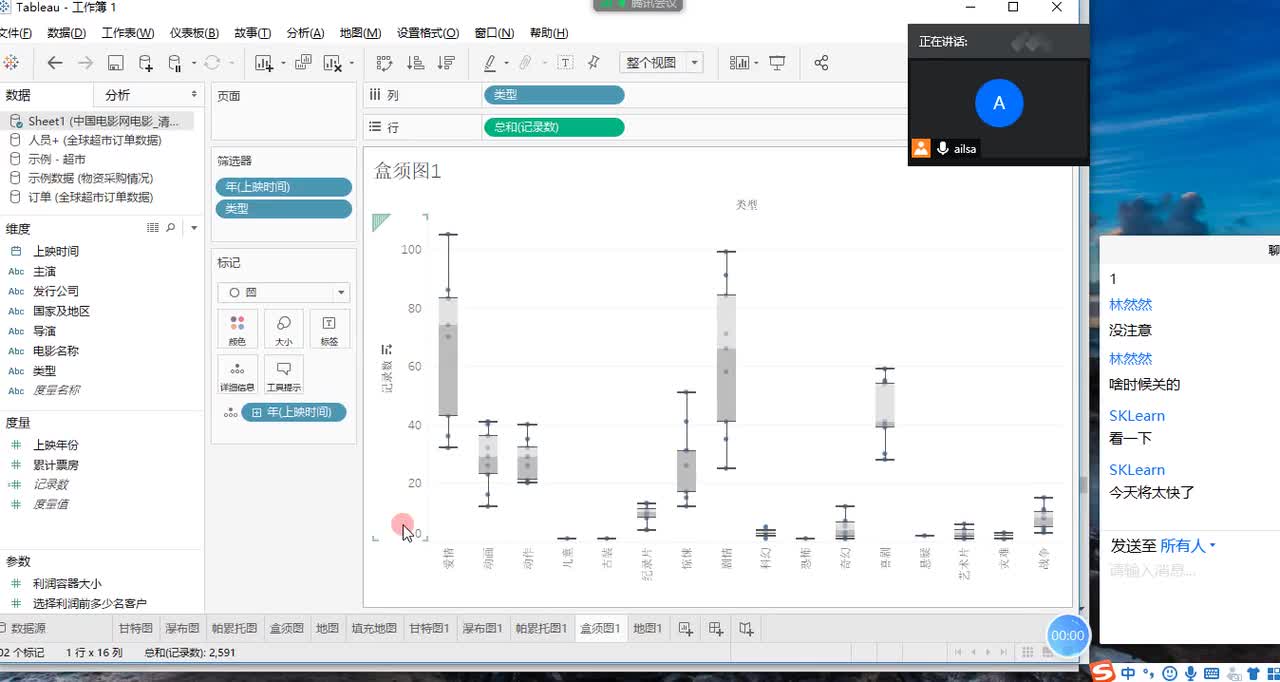Click the microphone icon next to ailsa

coord(942,149)
